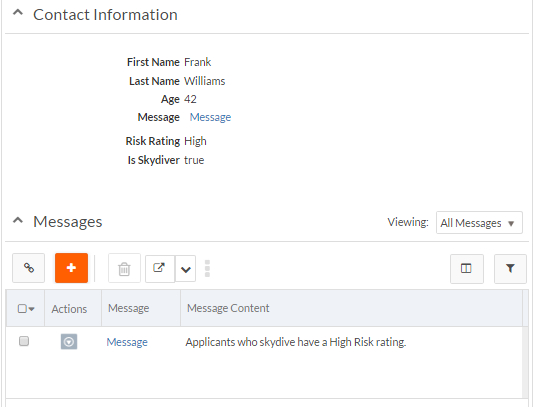
Task: Open Message link in table row
Action: 127,342
